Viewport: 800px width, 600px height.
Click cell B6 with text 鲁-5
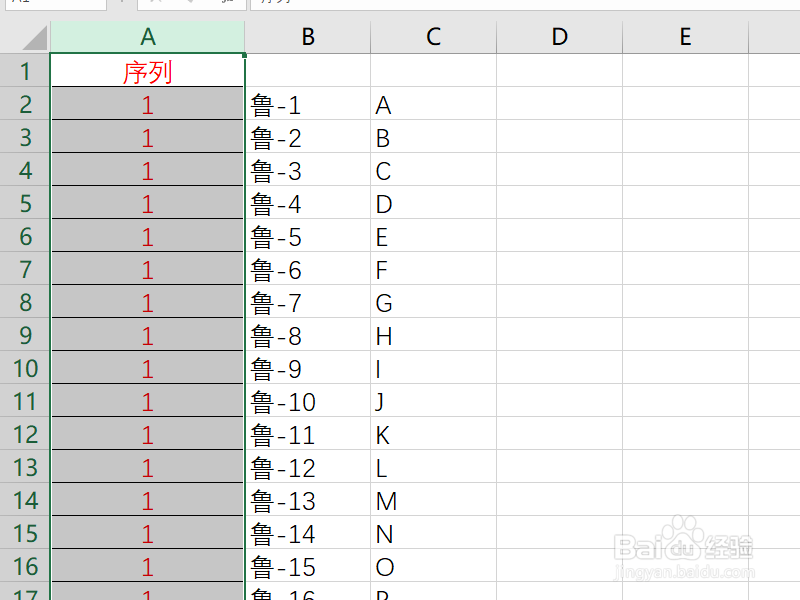(x=308, y=236)
